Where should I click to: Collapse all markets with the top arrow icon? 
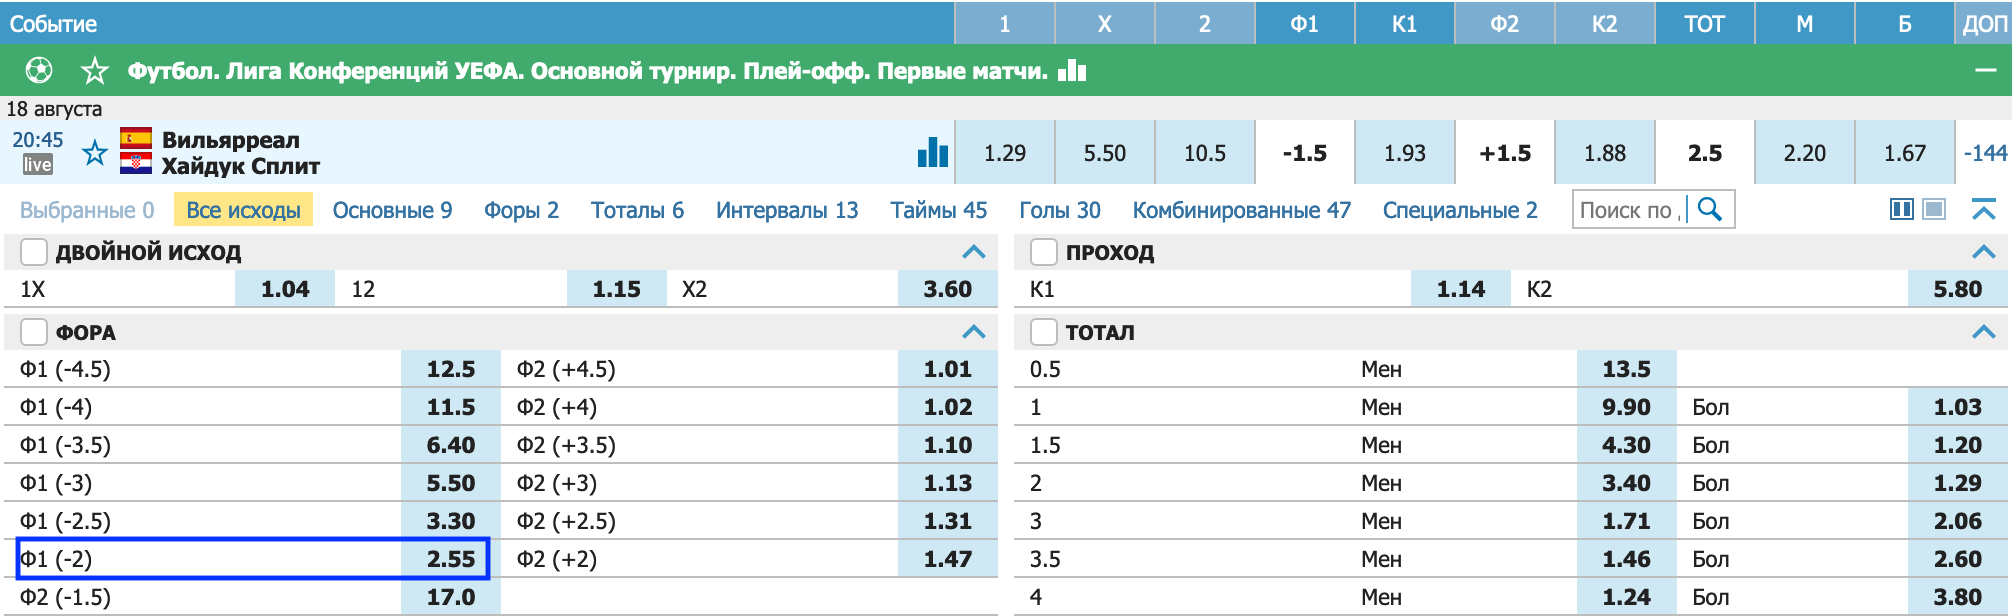pos(1984,209)
